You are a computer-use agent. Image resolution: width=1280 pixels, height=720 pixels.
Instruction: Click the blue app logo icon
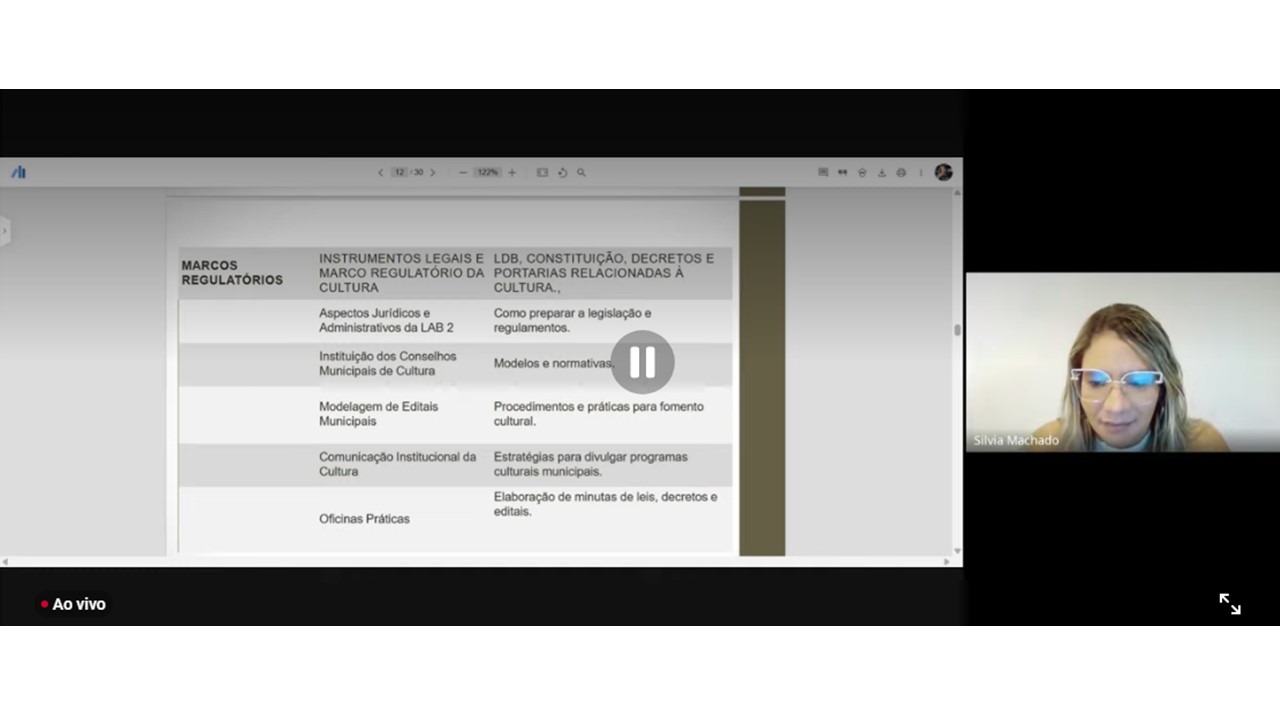coord(18,172)
